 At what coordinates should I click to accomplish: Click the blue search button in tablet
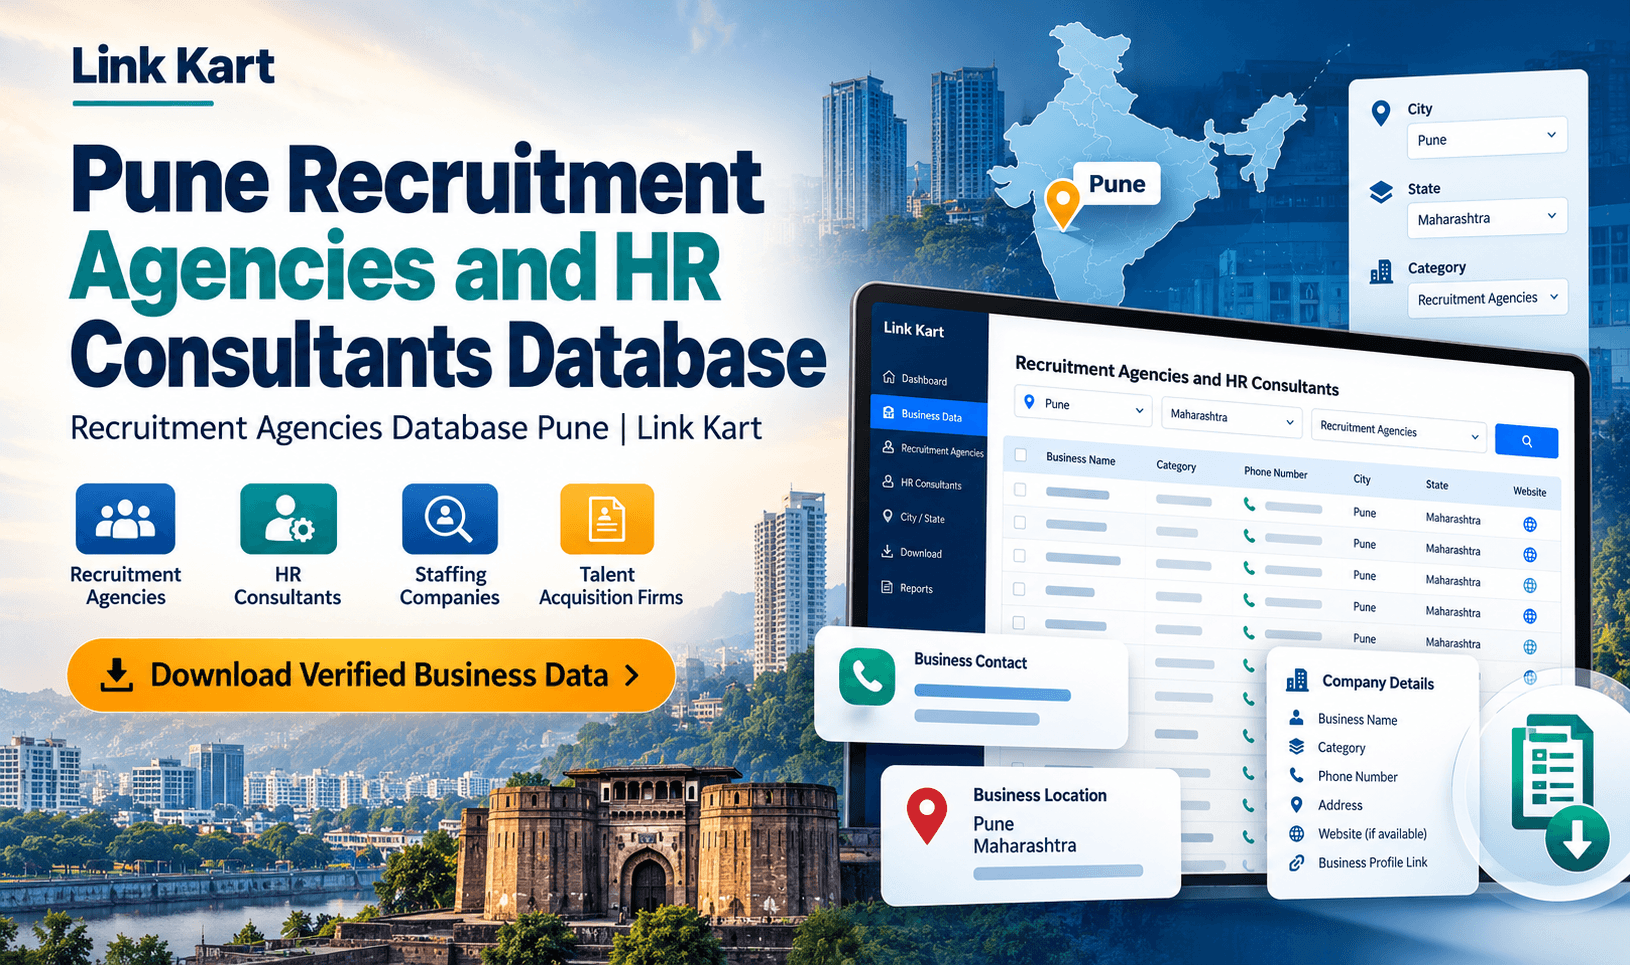(x=1526, y=441)
